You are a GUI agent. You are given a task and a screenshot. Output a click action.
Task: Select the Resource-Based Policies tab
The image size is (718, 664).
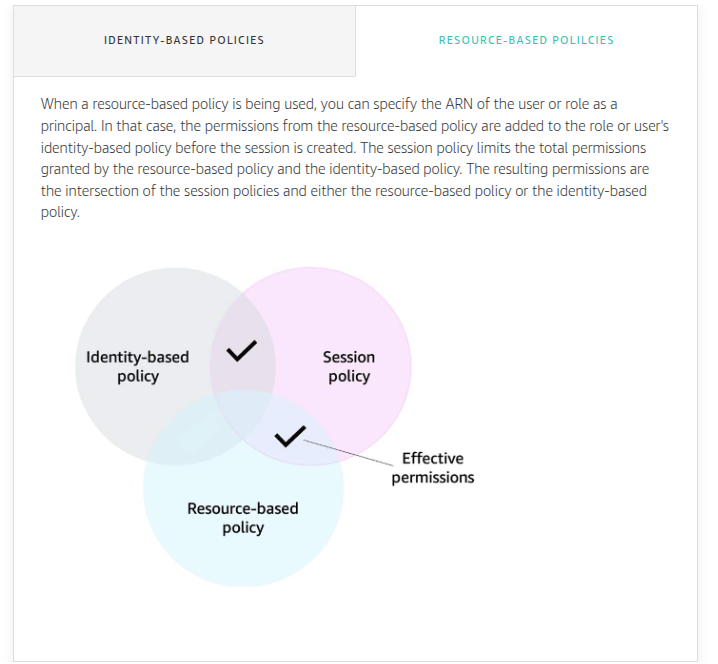click(x=526, y=40)
